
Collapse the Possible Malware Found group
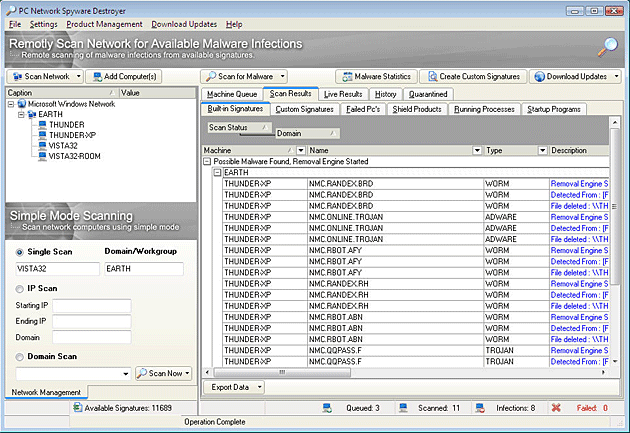[x=207, y=161]
